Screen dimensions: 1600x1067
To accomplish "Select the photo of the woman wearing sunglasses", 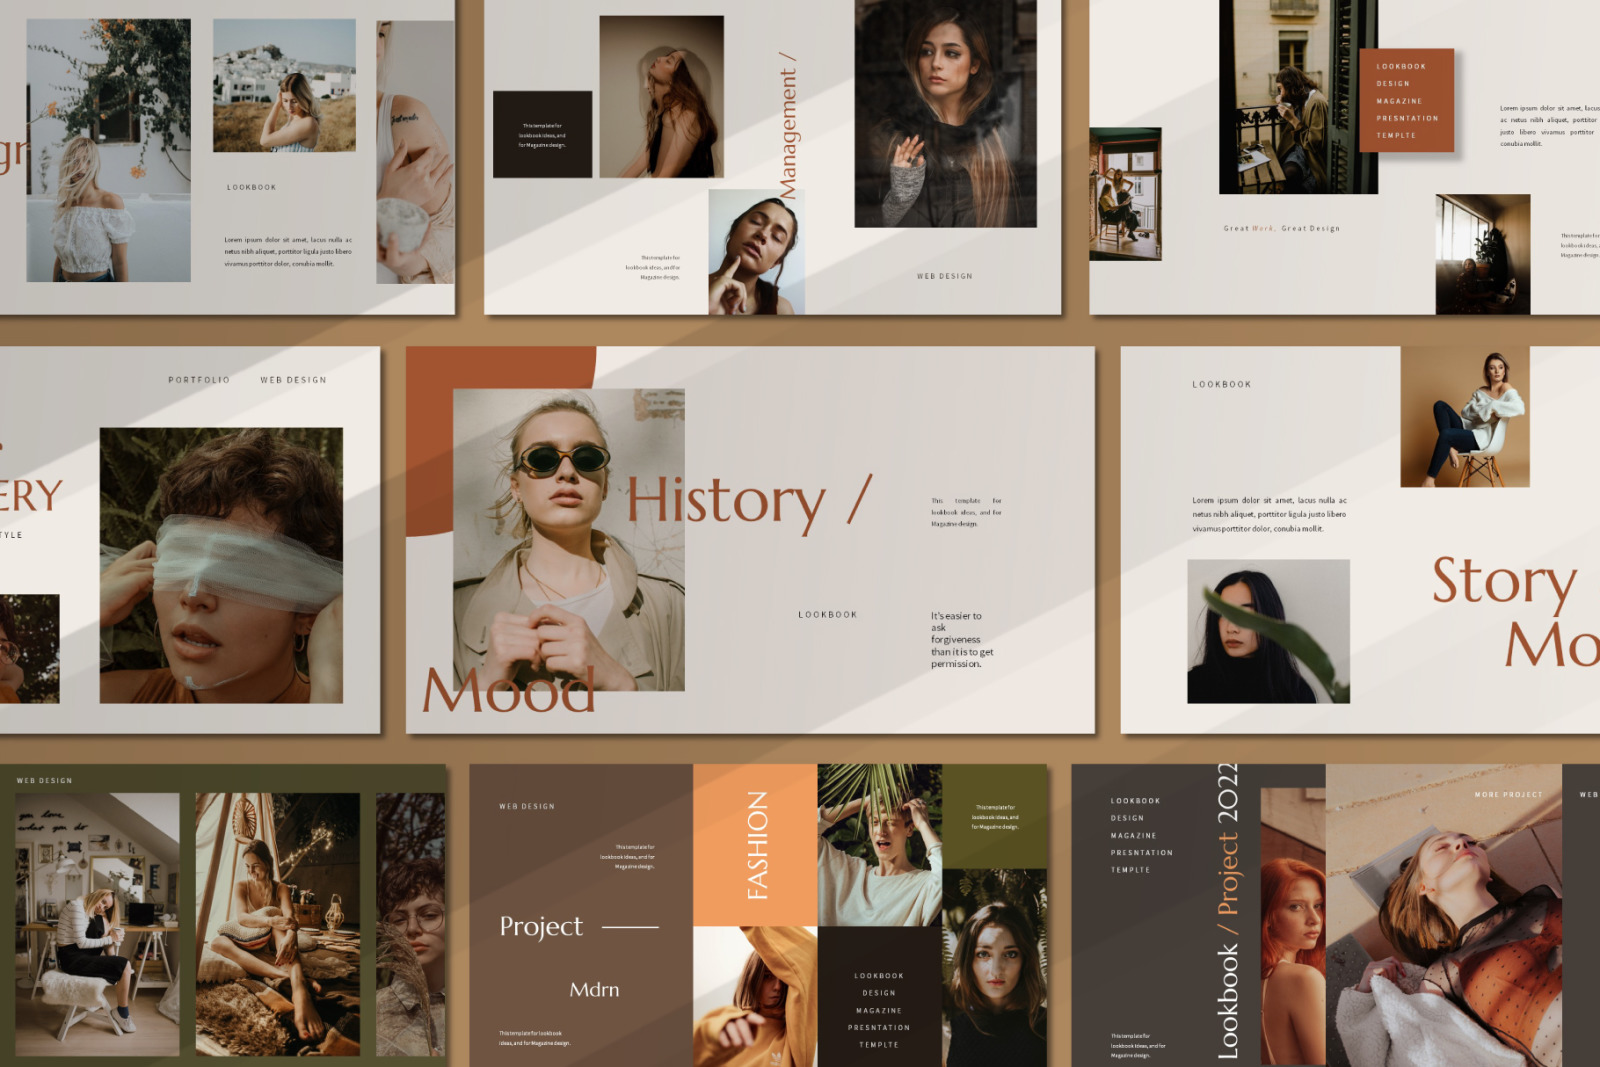I will 568,538.
